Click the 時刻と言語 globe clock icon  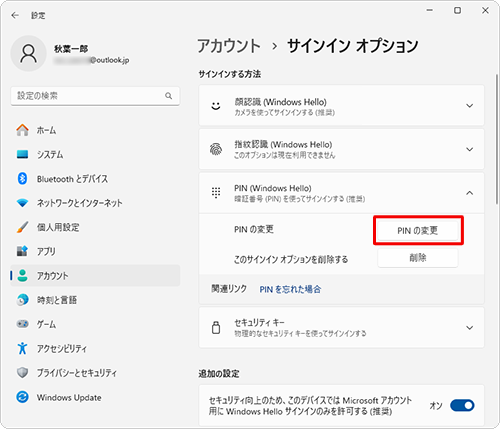tap(22, 300)
